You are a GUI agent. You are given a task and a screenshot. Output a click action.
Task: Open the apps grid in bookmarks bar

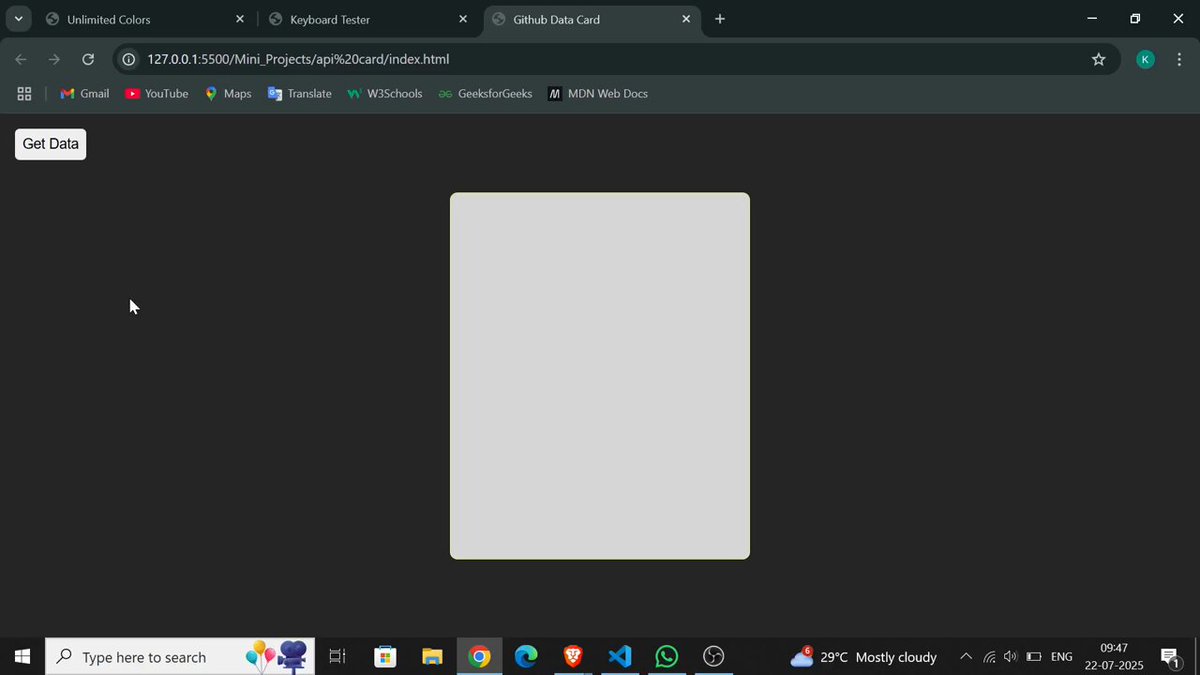pos(25,93)
